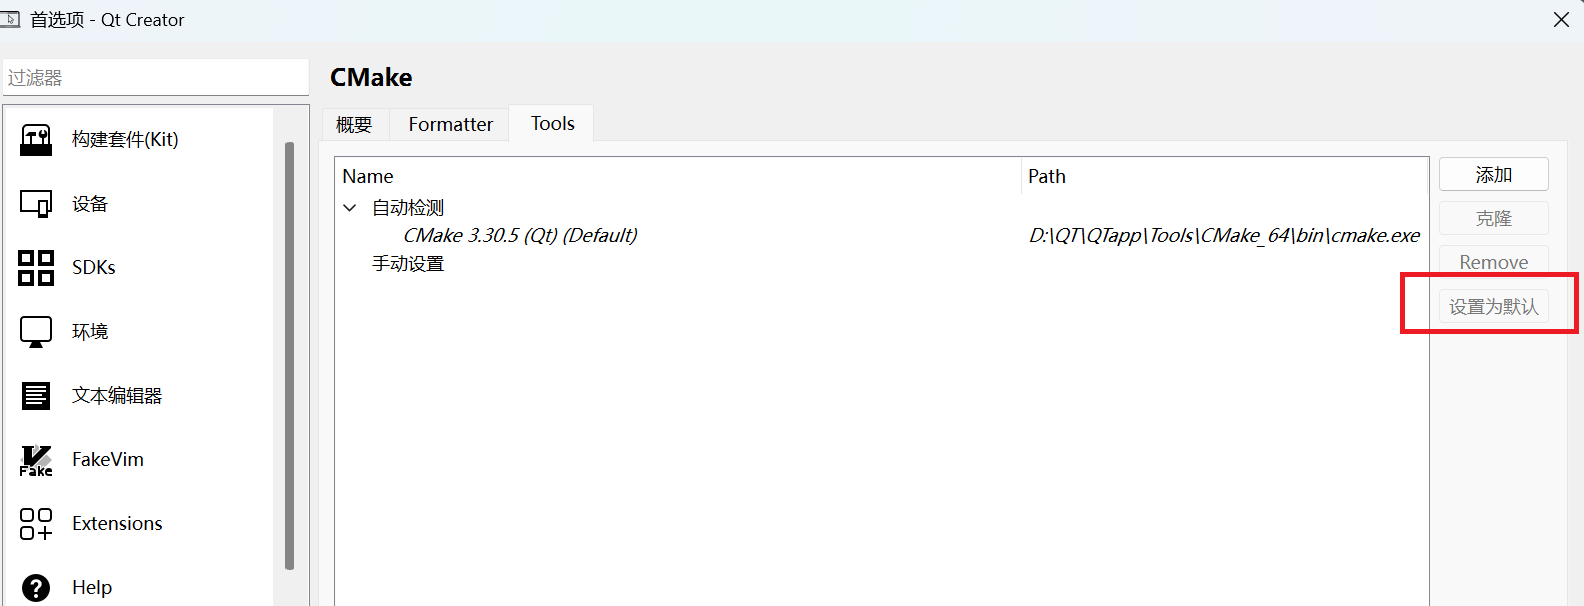The image size is (1584, 606).
Task: Collapse the 自动检测 tree group
Action: (350, 208)
